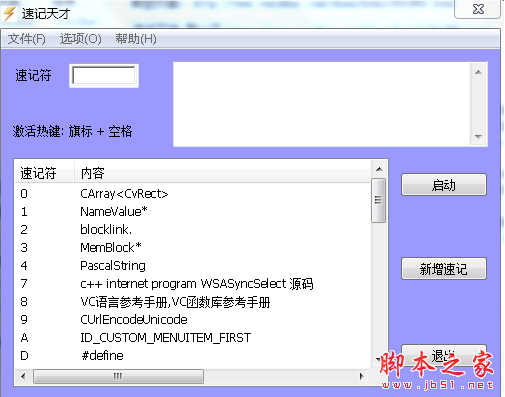505x397 pixels.
Task: Open the 选项(O) menu
Action: 81,39
